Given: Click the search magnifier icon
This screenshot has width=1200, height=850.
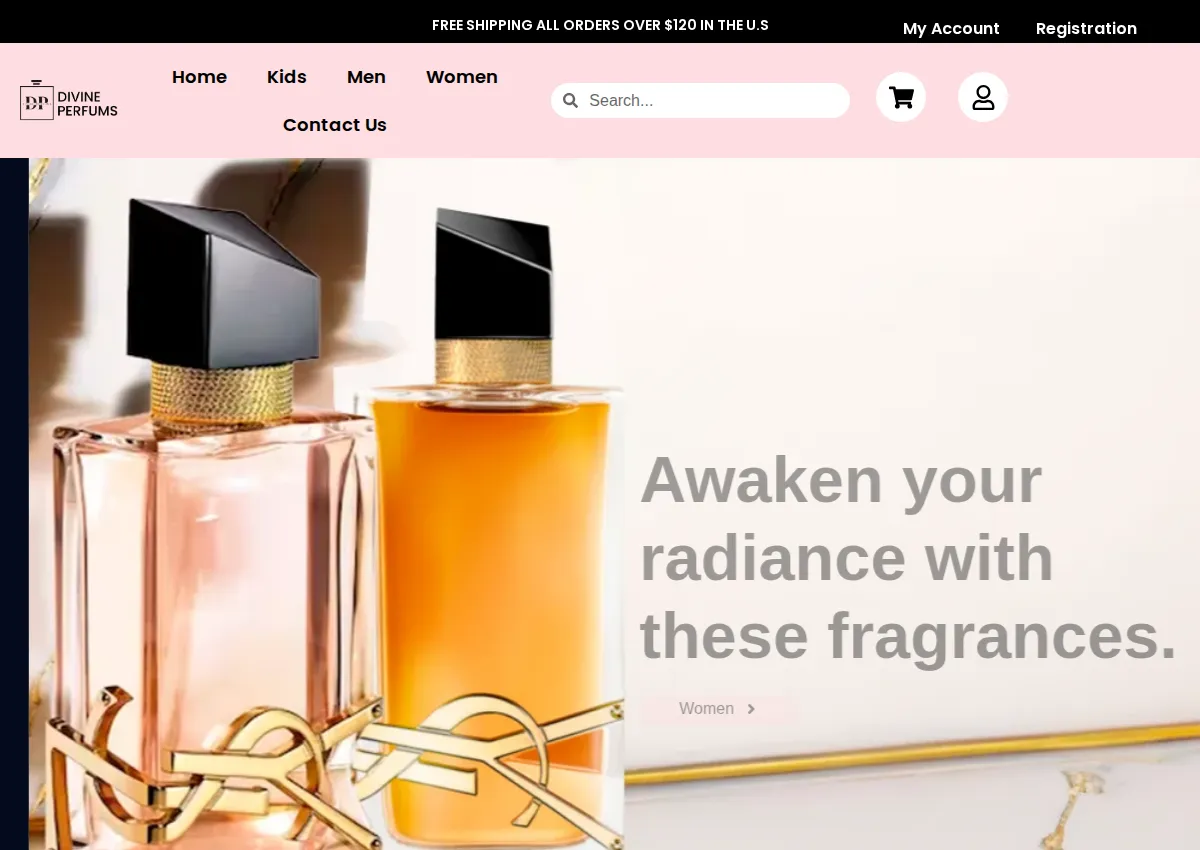Looking at the screenshot, I should pos(570,100).
